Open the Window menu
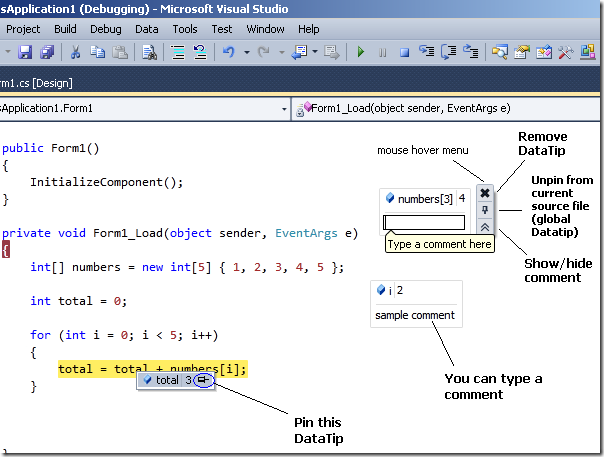This screenshot has width=604, height=457. coord(265,29)
